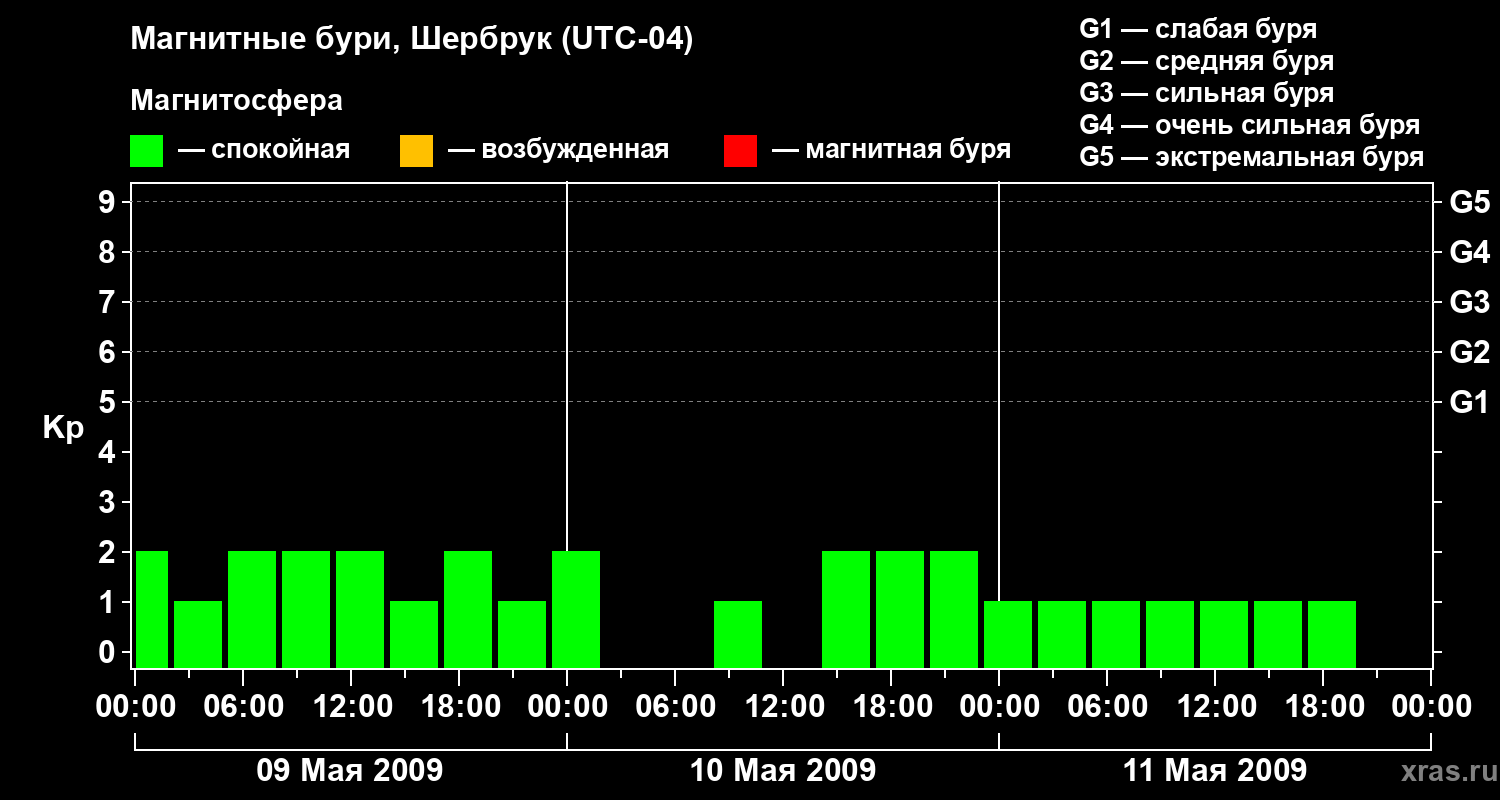Click the '09 Мая 2009' date label
Screen dimensions: 1500x800
coord(350,771)
